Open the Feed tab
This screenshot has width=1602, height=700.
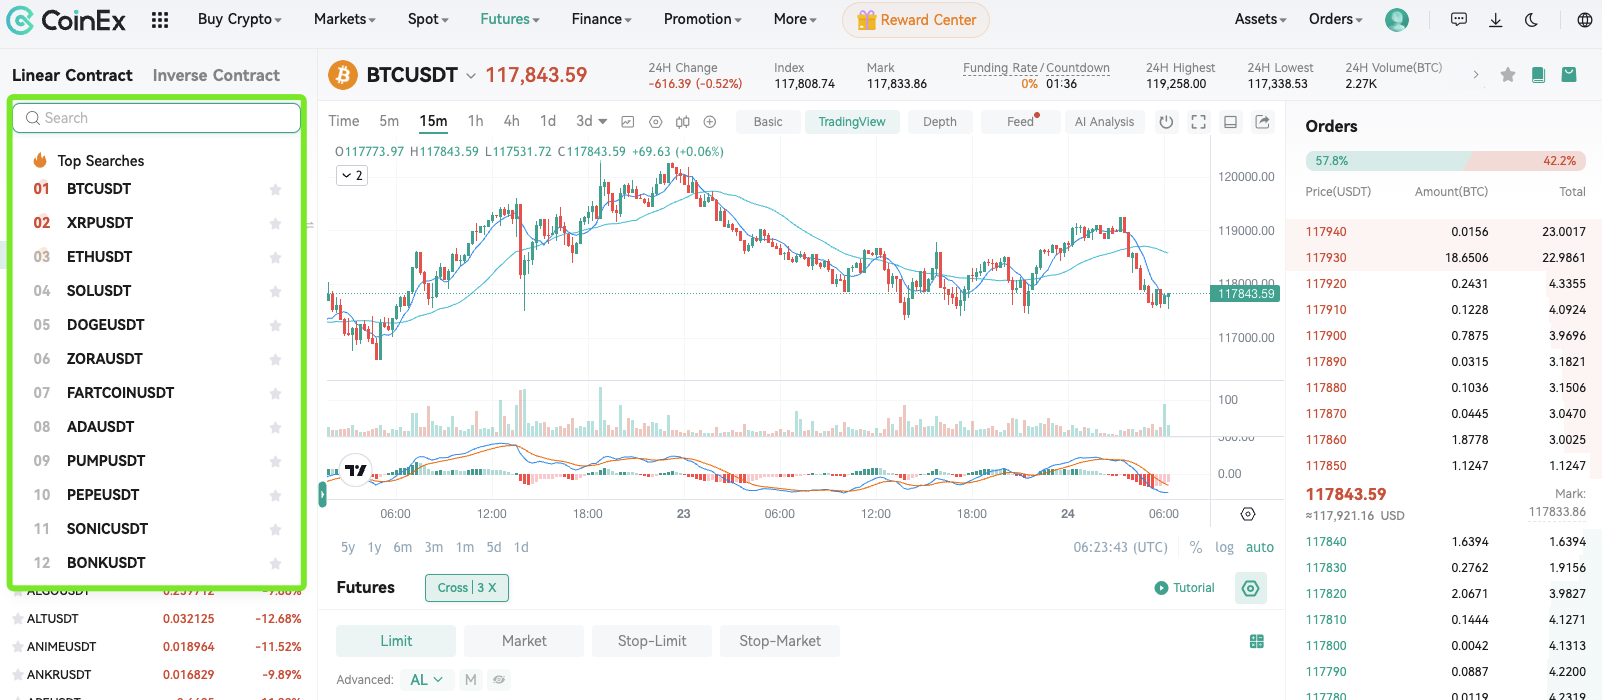(x=1020, y=122)
